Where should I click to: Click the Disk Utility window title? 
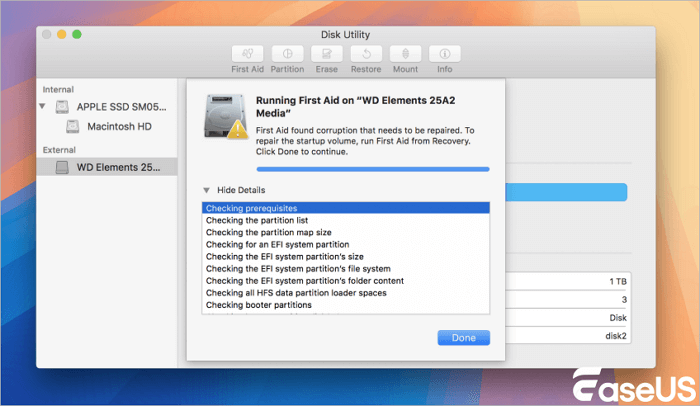(x=345, y=35)
